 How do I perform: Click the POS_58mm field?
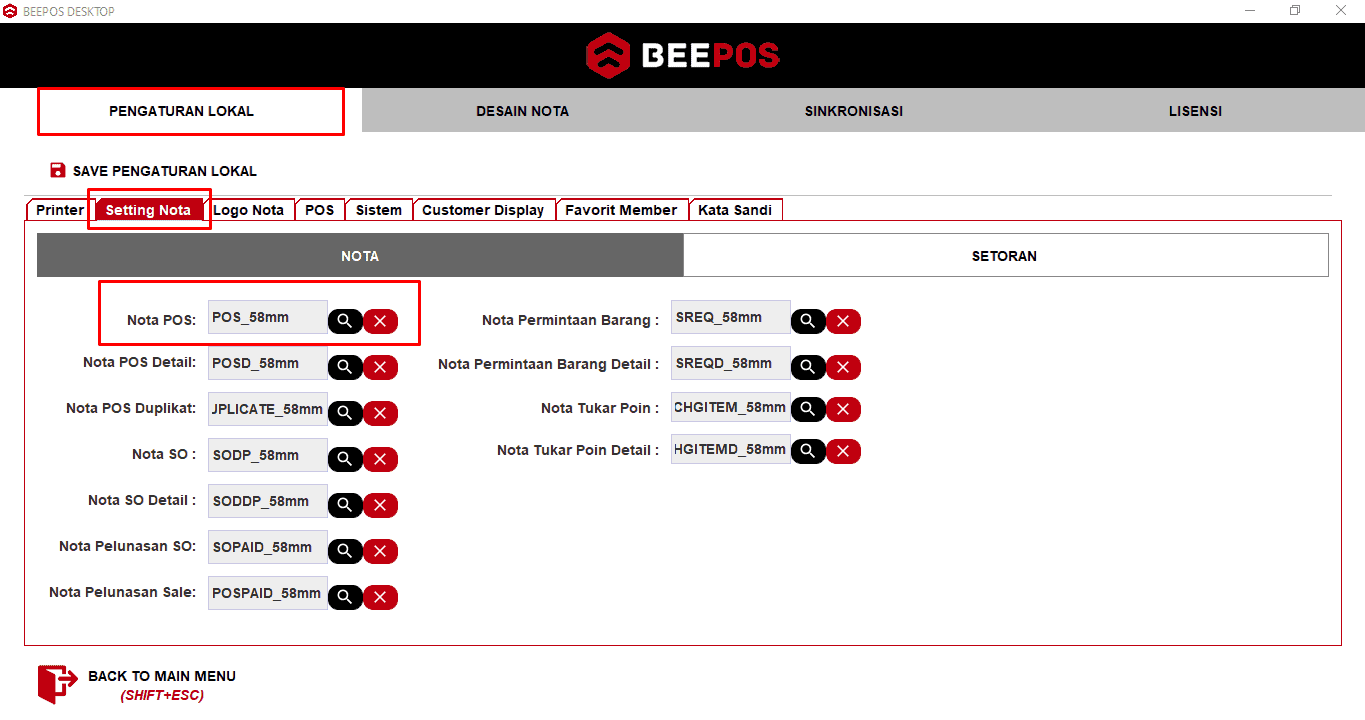click(x=268, y=317)
